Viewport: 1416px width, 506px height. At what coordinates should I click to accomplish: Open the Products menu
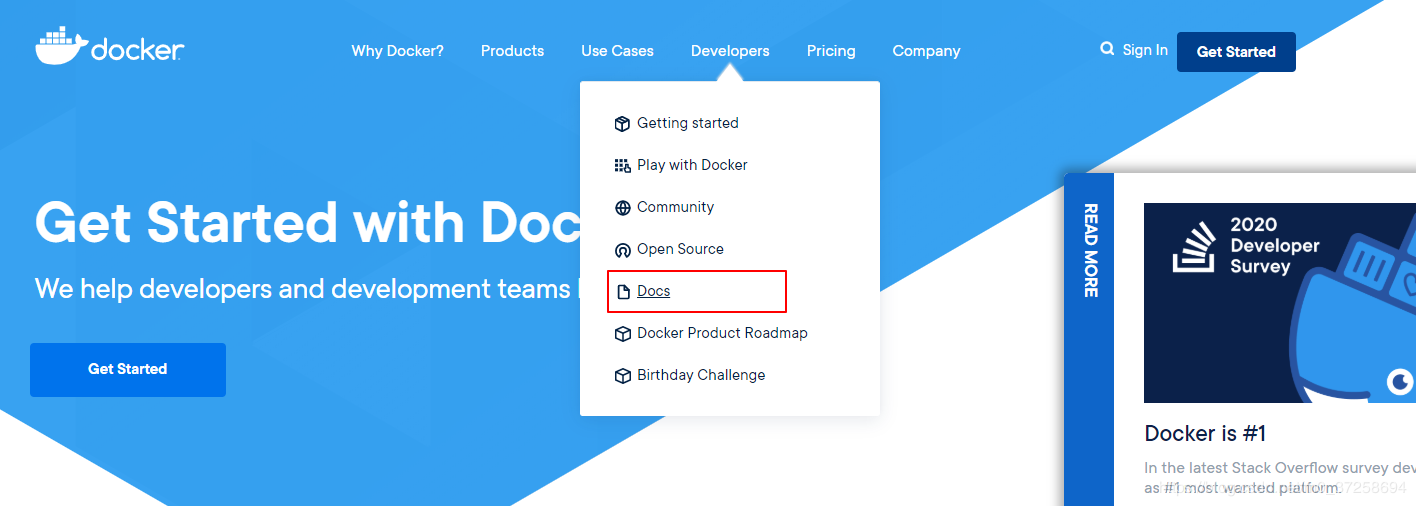pos(512,51)
